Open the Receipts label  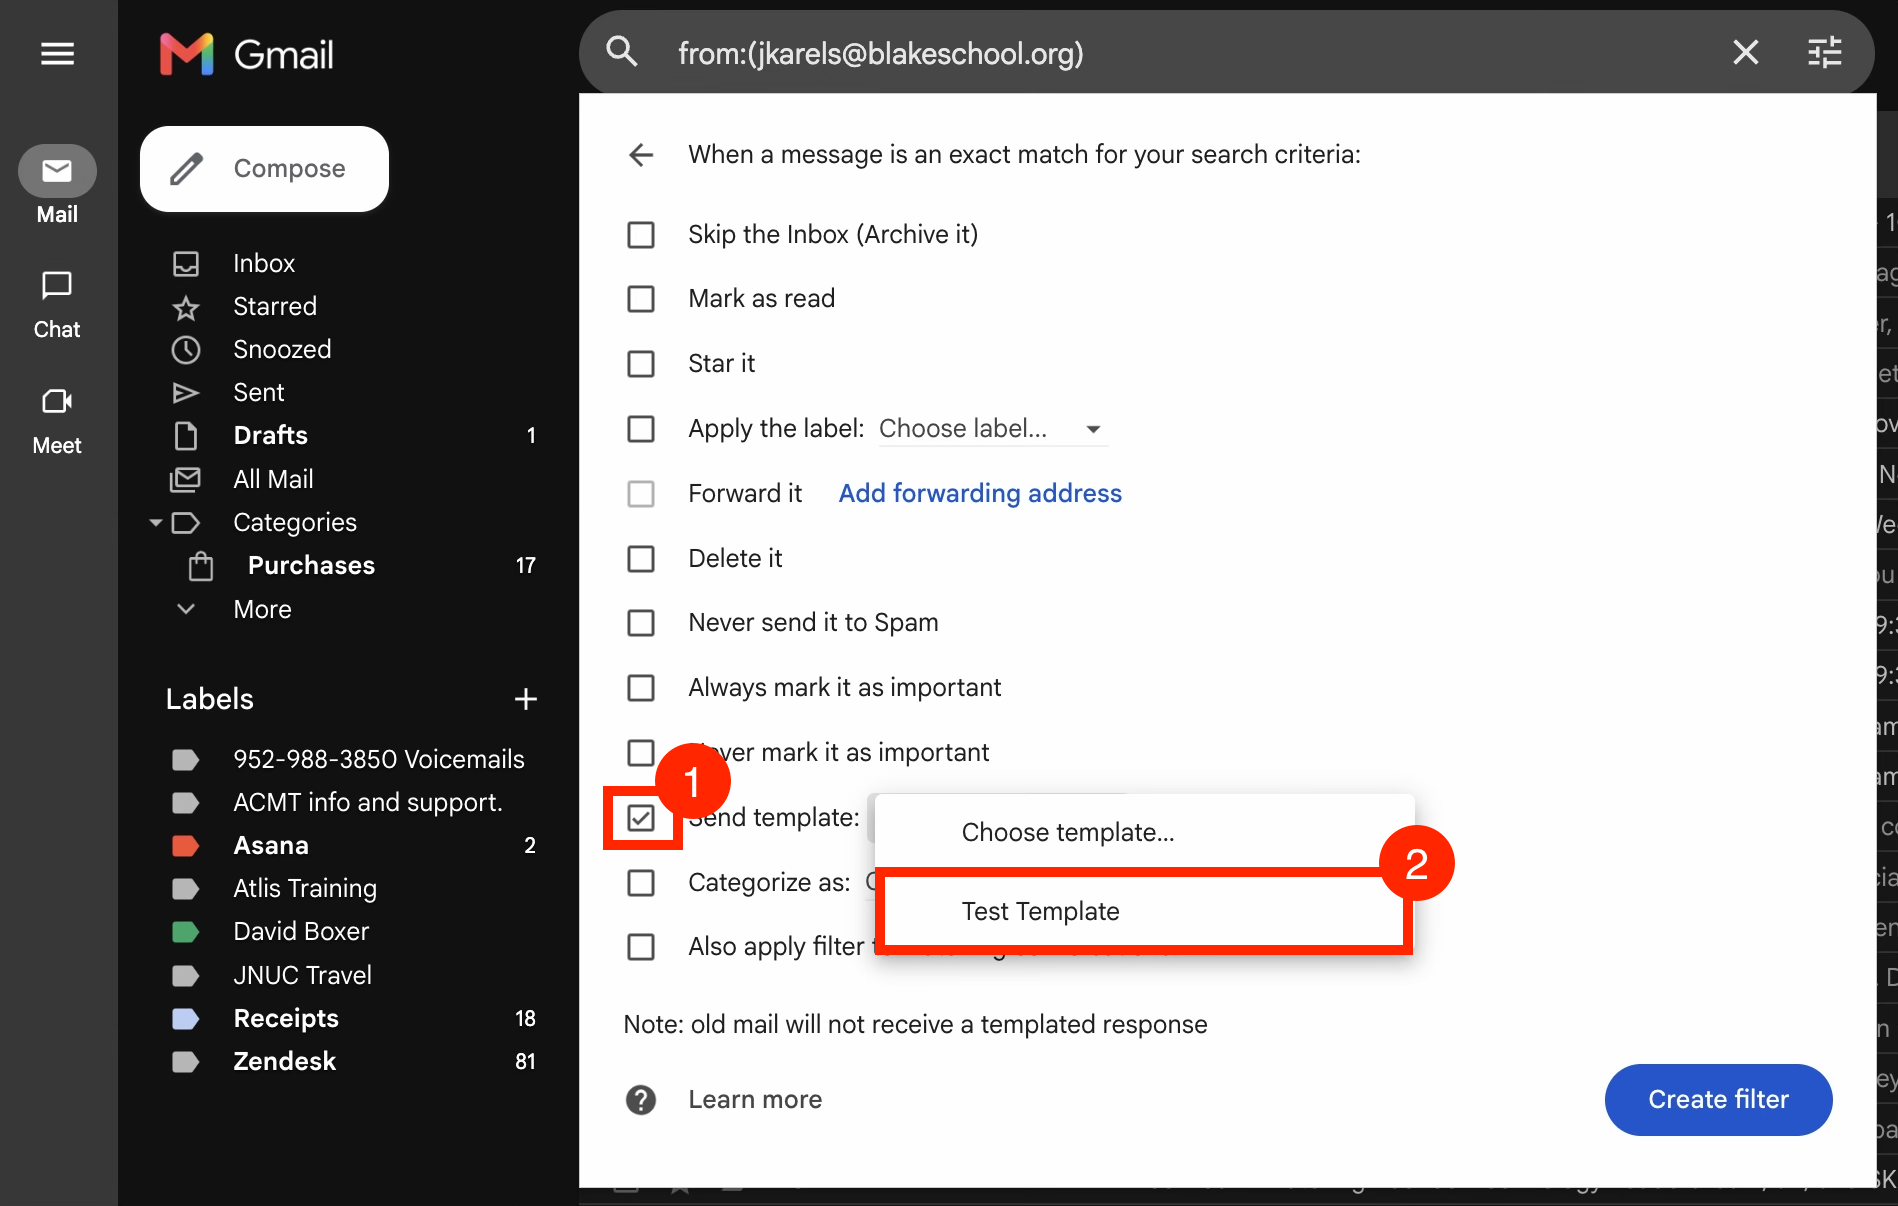[286, 1018]
